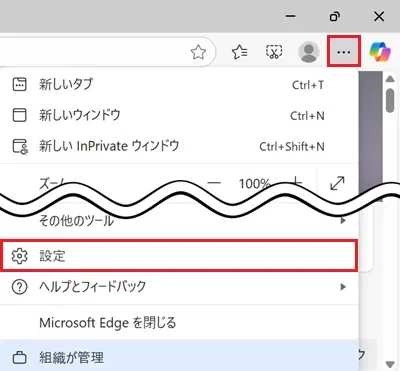Open the Copilot sidebar icon
Image resolution: width=400 pixels, height=371 pixels.
tap(380, 52)
